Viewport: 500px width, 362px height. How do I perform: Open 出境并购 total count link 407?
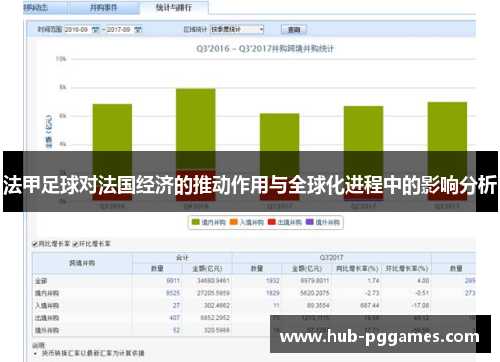175,318
